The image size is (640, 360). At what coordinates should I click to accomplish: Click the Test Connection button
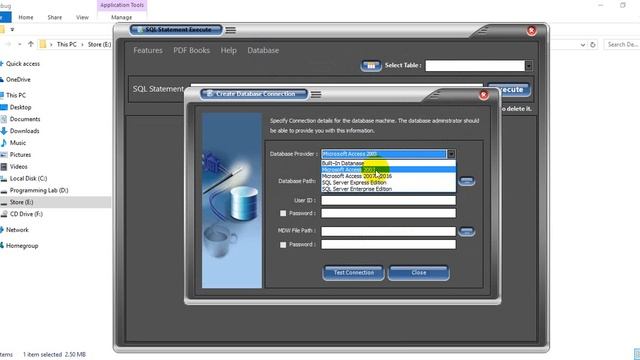pyautogui.click(x=353, y=273)
